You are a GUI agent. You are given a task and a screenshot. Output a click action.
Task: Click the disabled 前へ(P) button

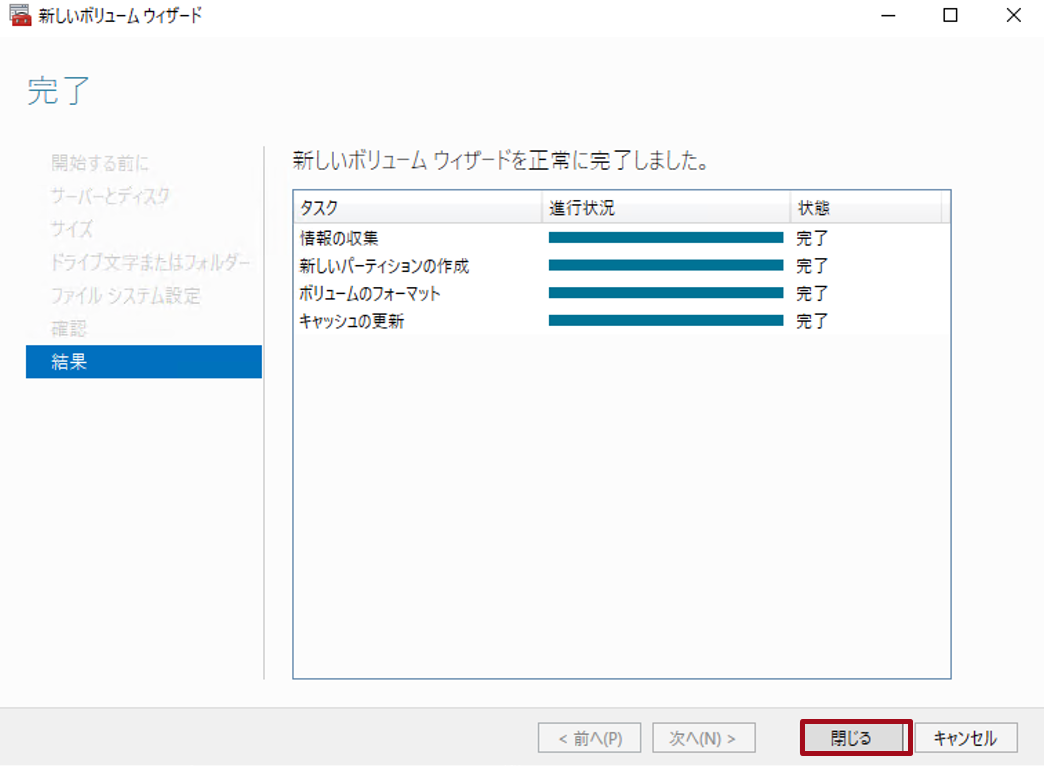point(590,738)
